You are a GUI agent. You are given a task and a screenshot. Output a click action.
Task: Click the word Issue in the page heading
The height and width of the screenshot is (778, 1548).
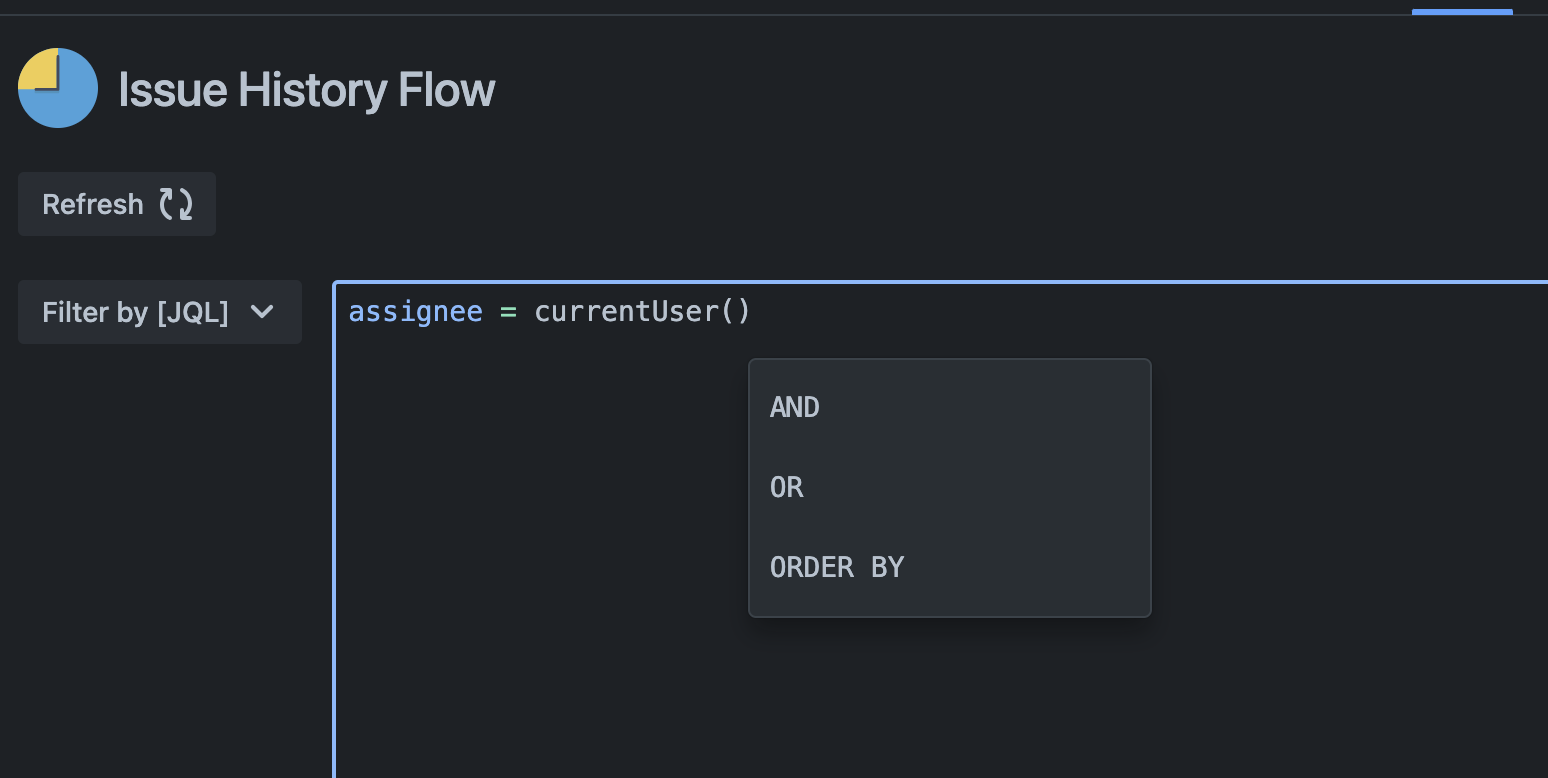pyautogui.click(x=173, y=89)
